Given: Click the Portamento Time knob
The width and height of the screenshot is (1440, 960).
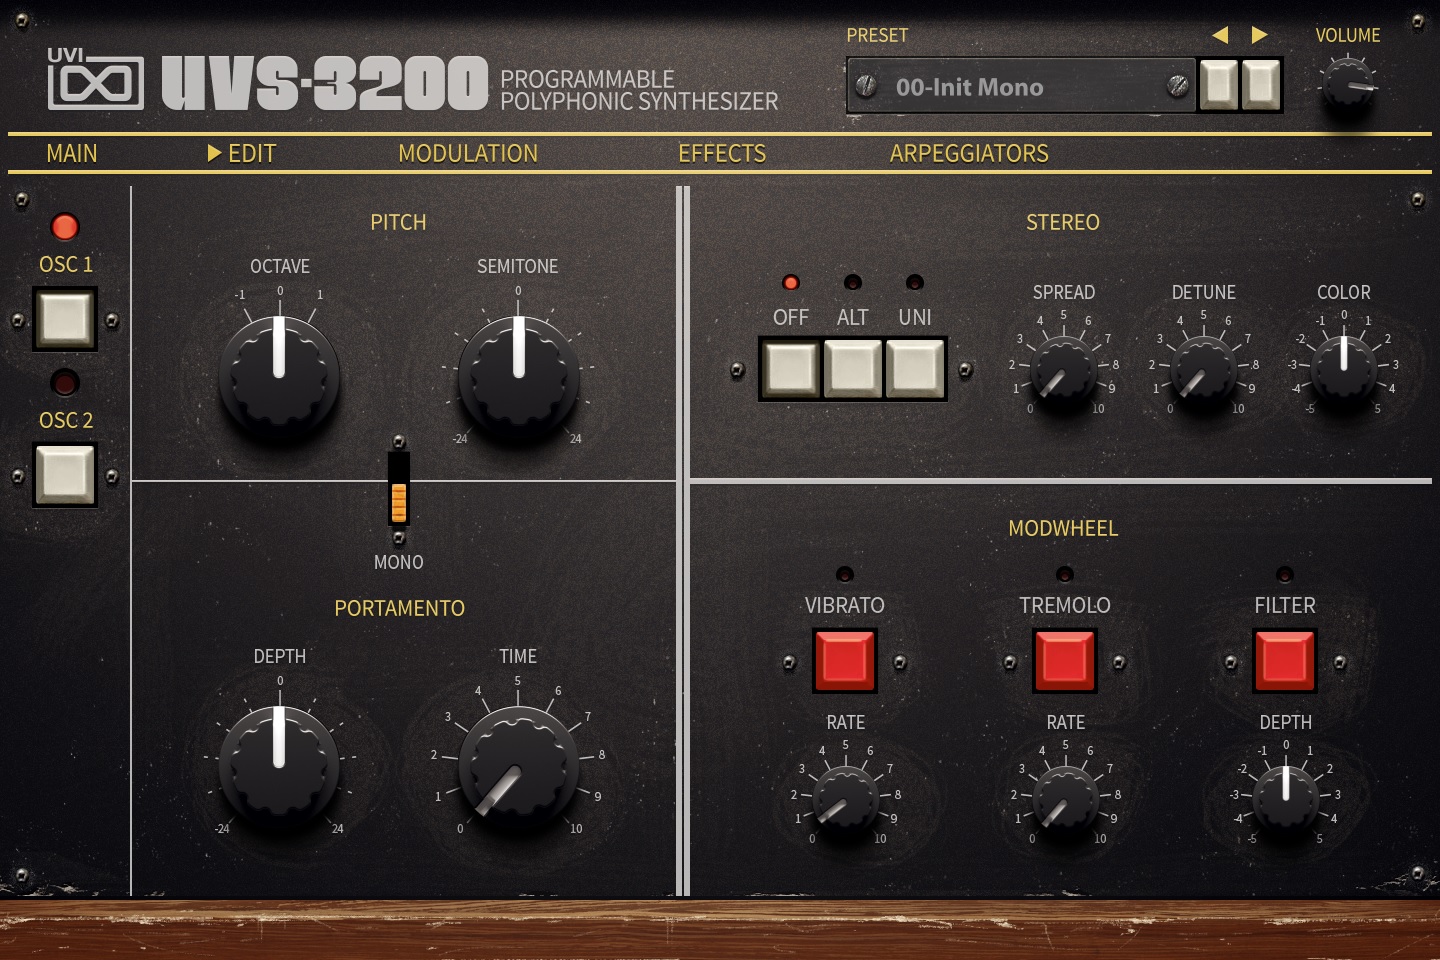Looking at the screenshot, I should click(x=518, y=768).
